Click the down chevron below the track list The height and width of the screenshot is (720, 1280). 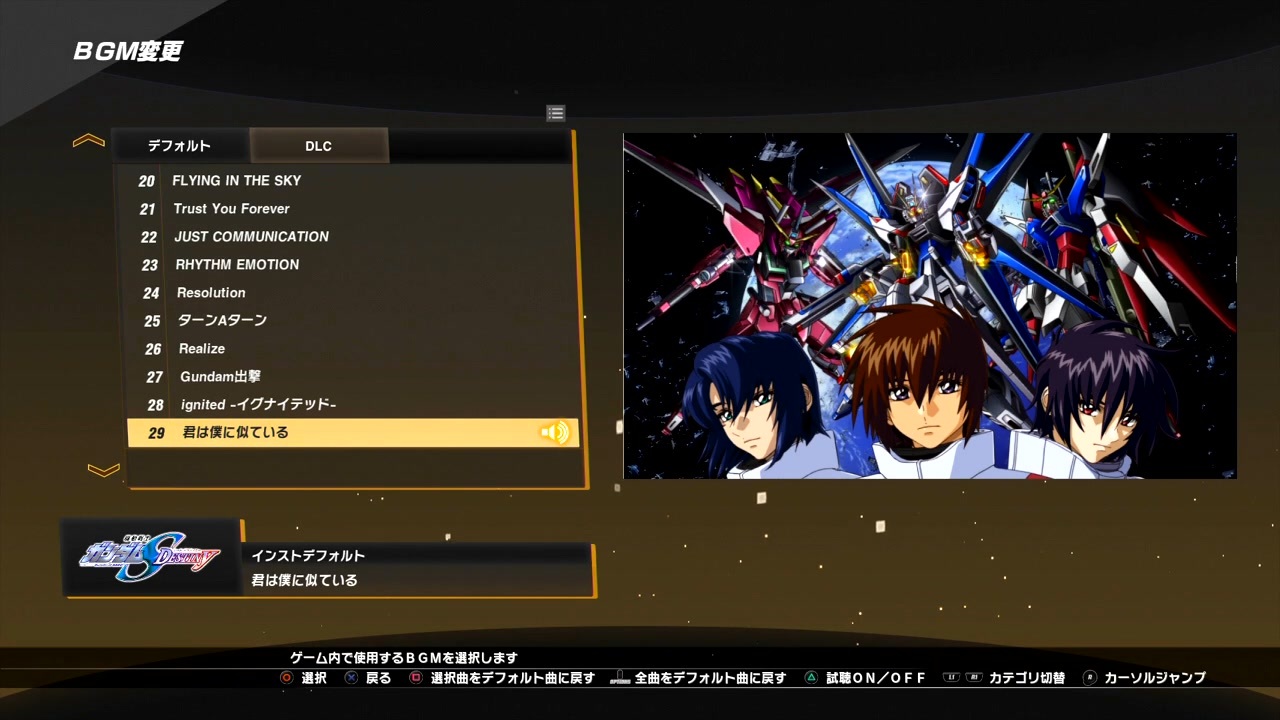click(x=103, y=469)
